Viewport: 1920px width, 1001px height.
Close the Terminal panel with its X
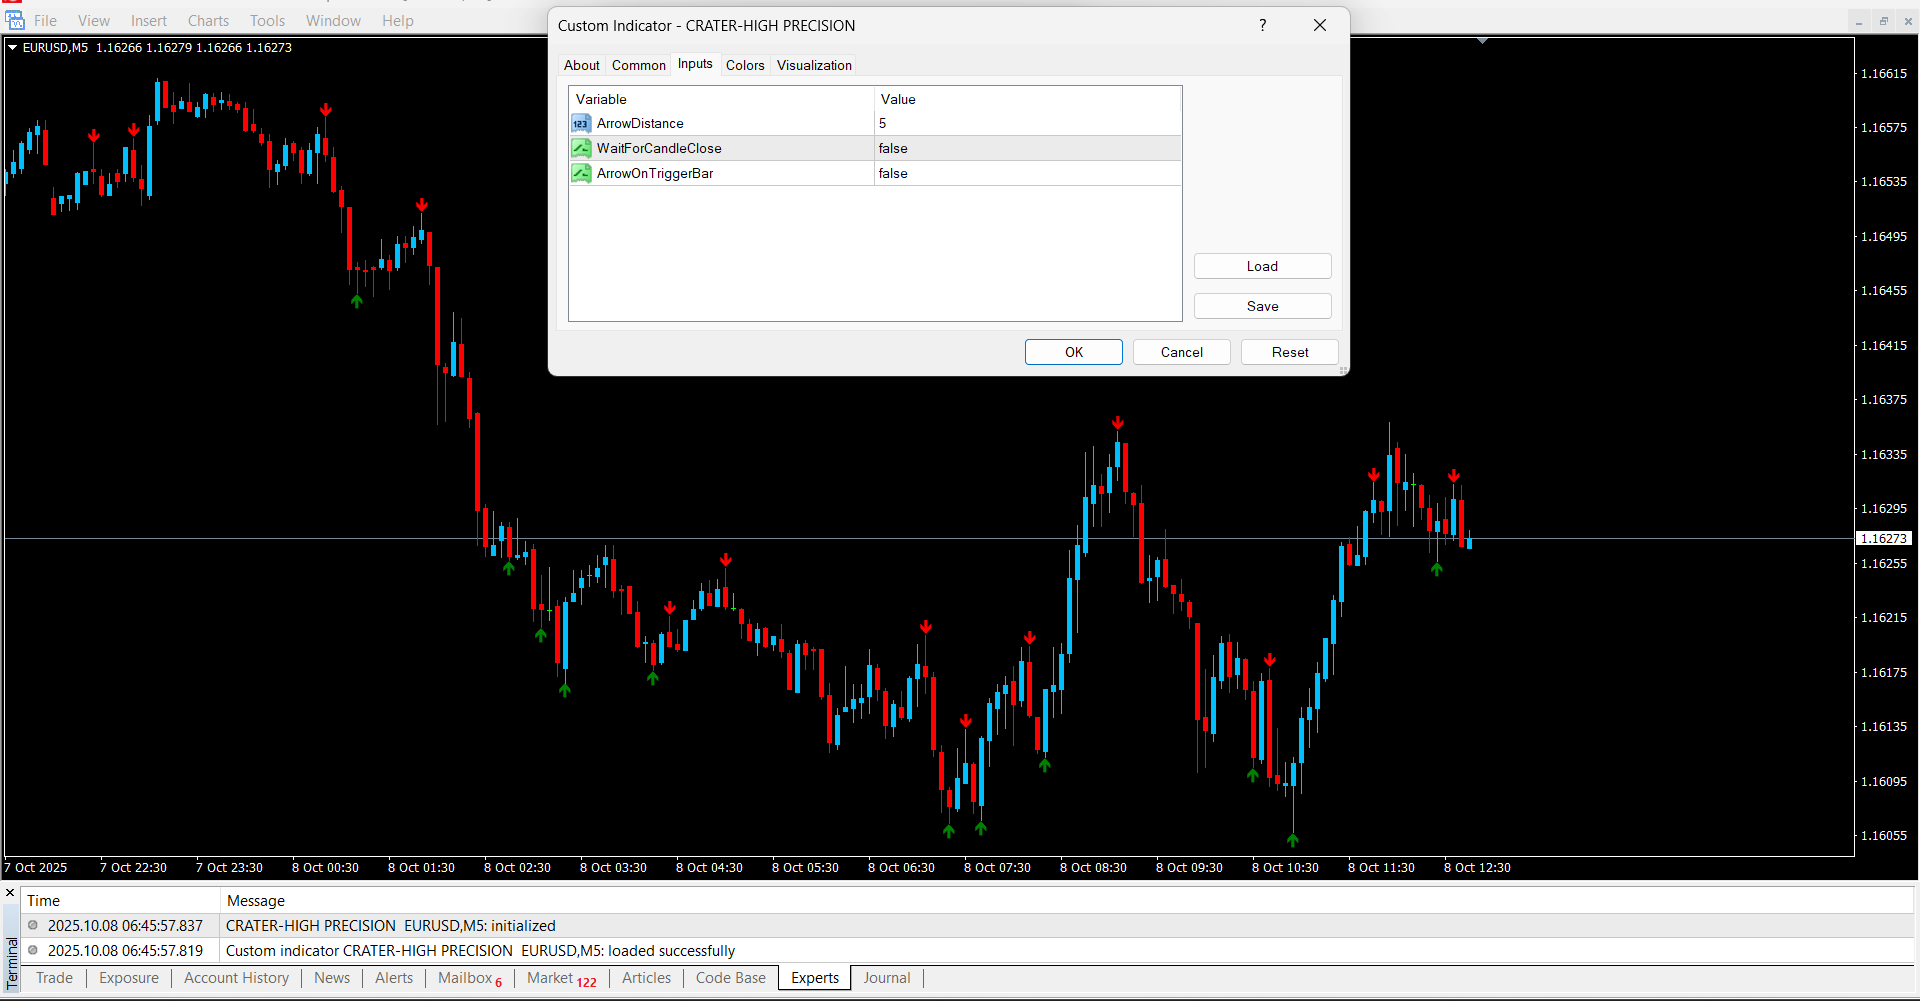click(x=10, y=893)
